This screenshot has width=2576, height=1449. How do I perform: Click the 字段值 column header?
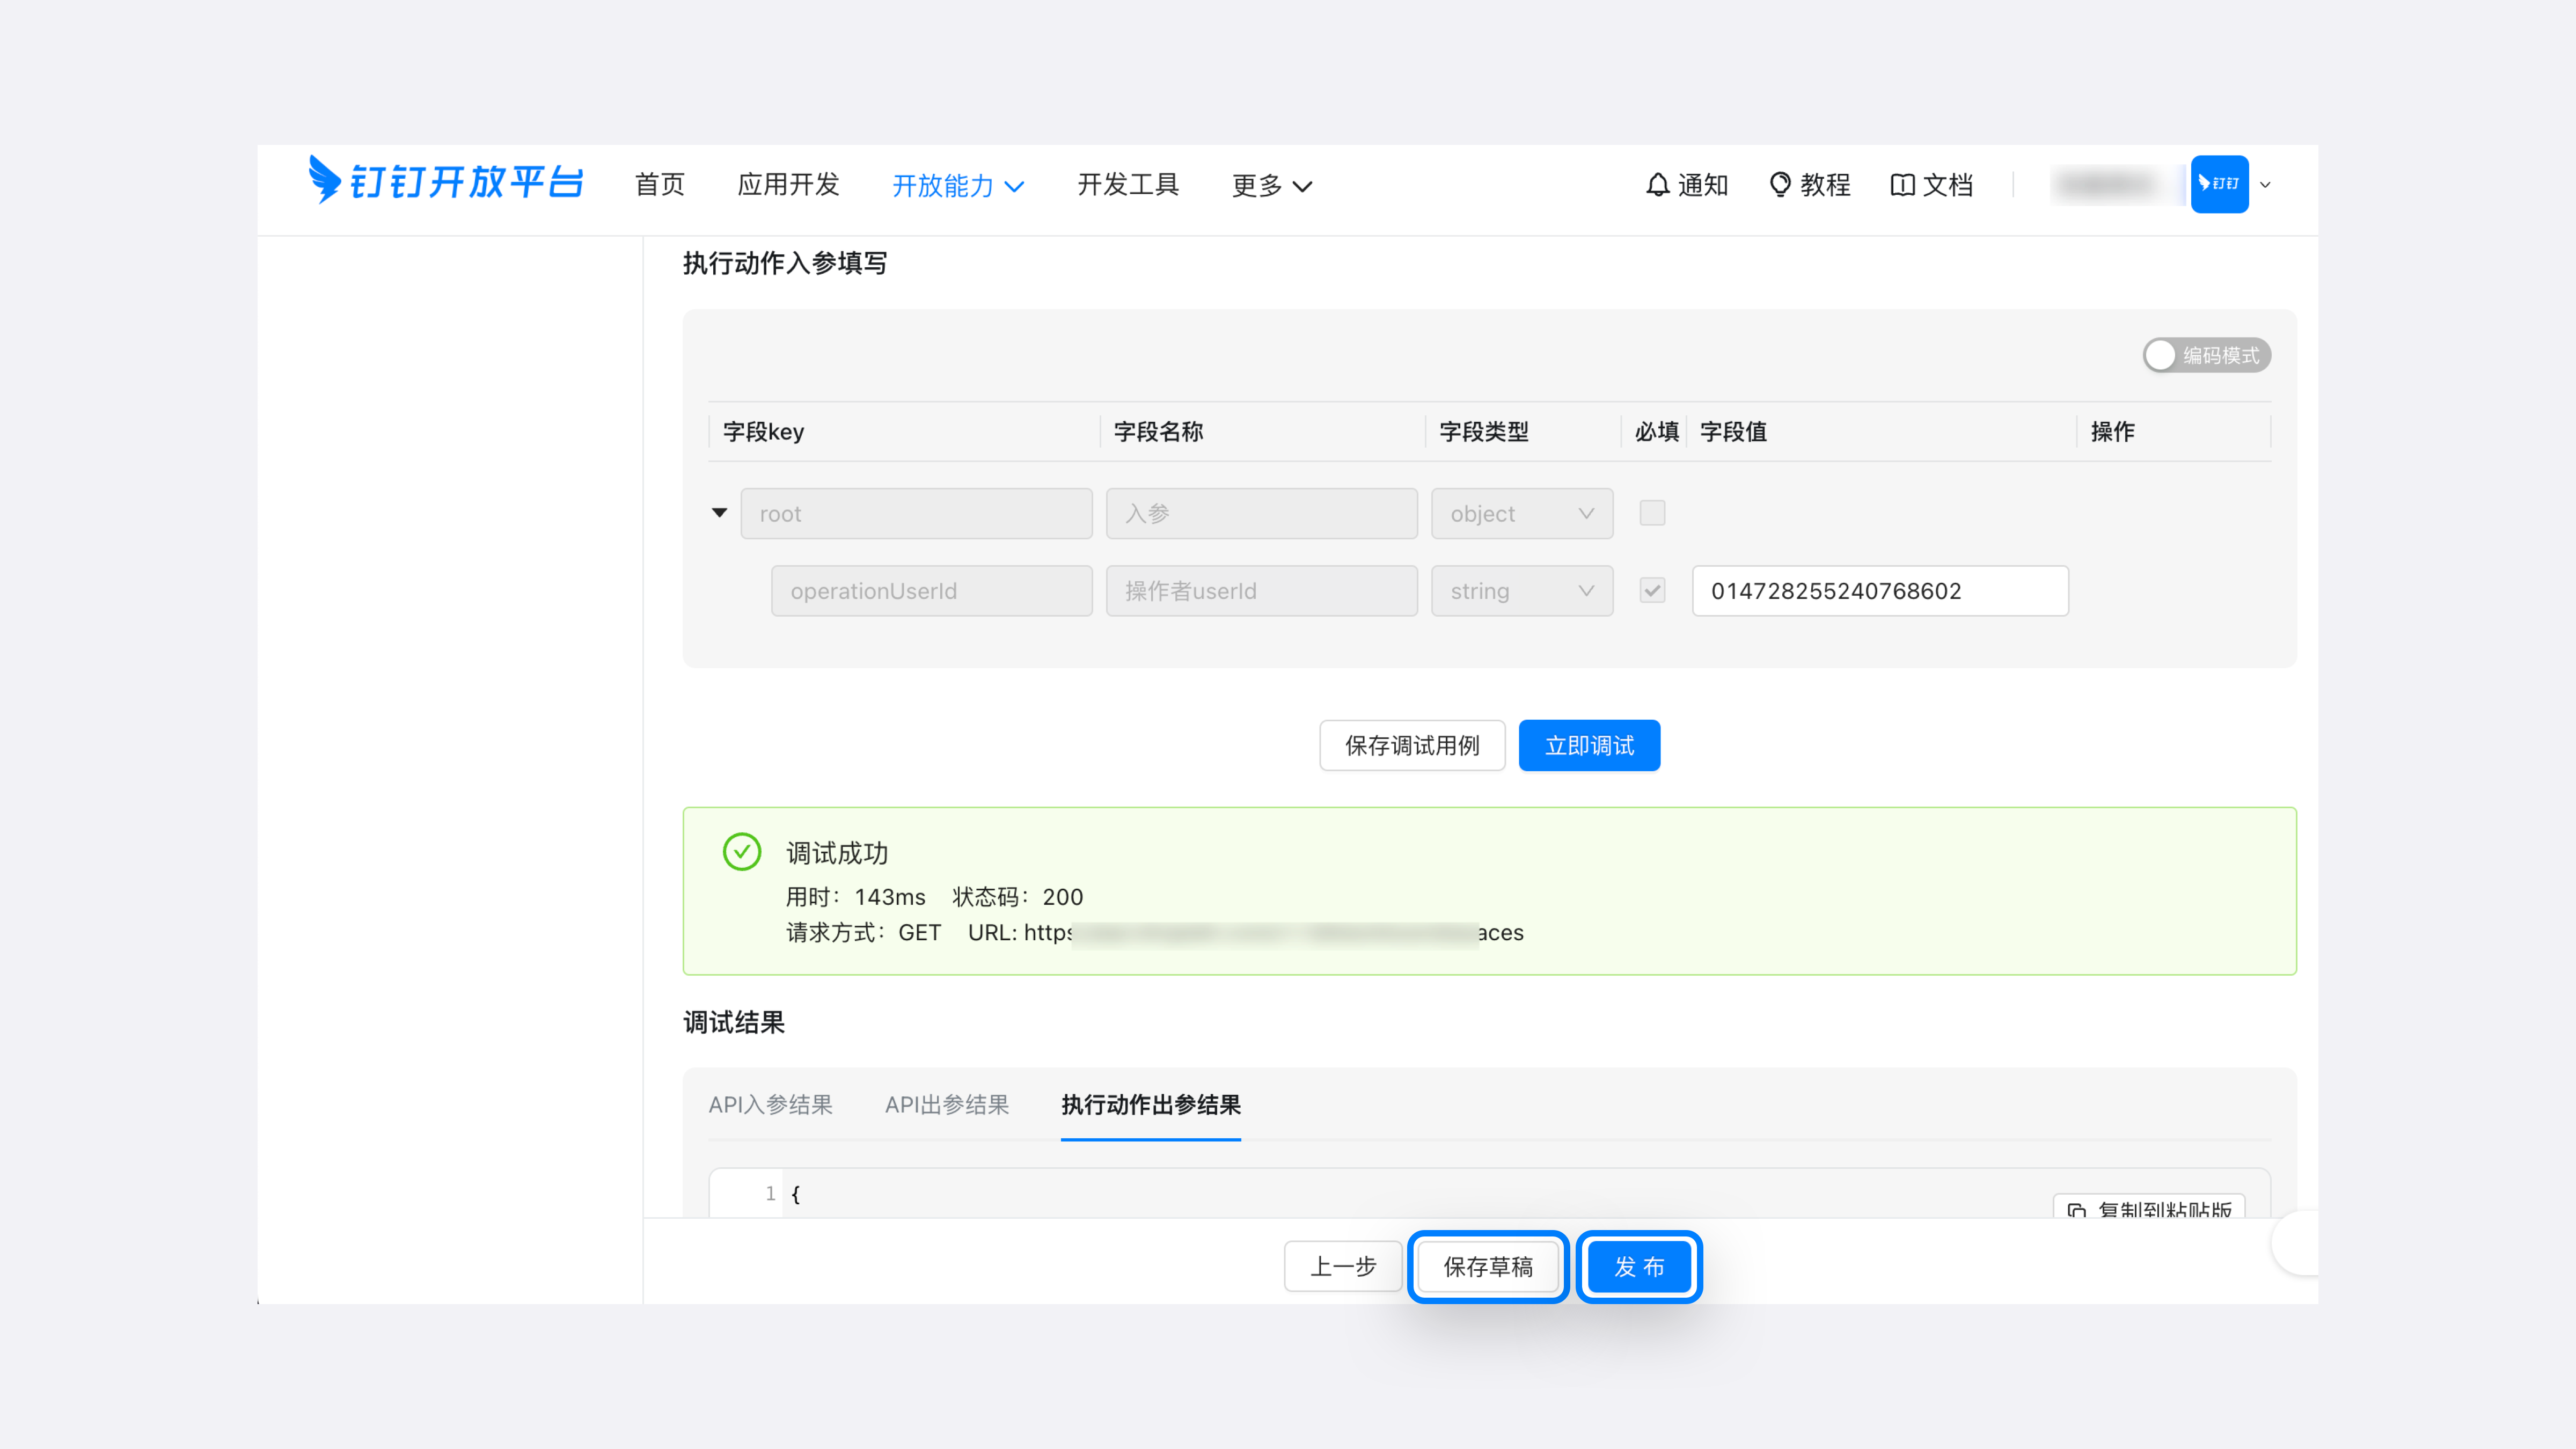(1733, 431)
